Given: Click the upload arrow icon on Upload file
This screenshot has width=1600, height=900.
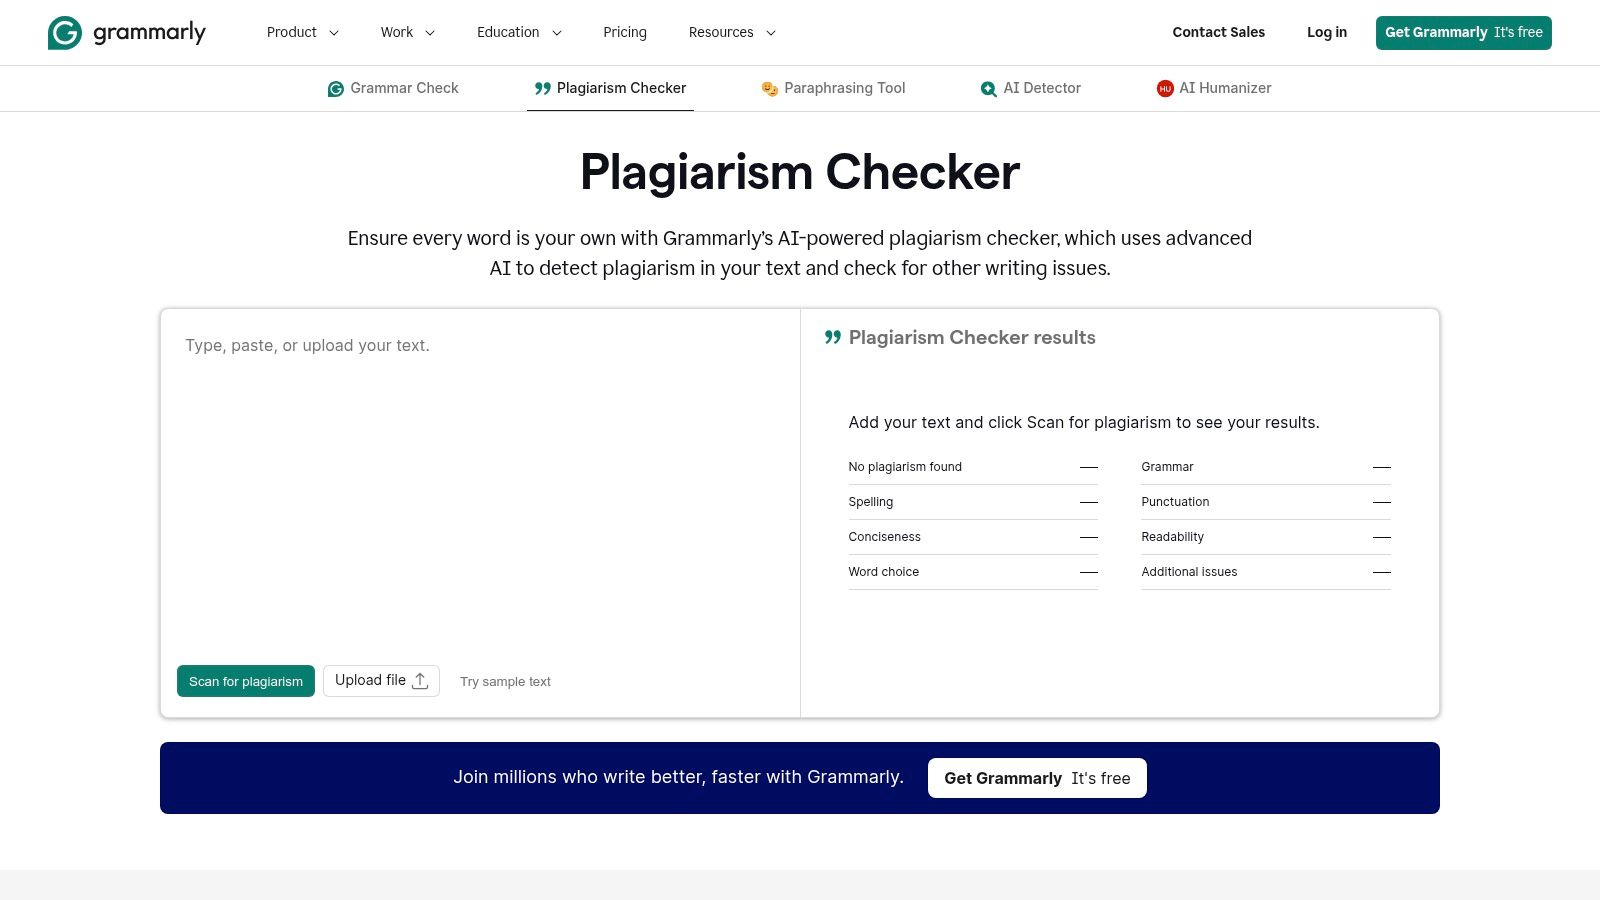Looking at the screenshot, I should point(421,680).
